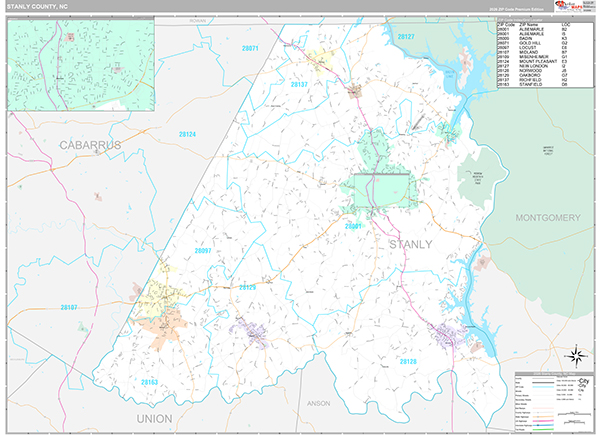The image size is (600, 435).
Task: Click the '2024 ZIP Code Premium Edition' header text
Action: click(516, 9)
